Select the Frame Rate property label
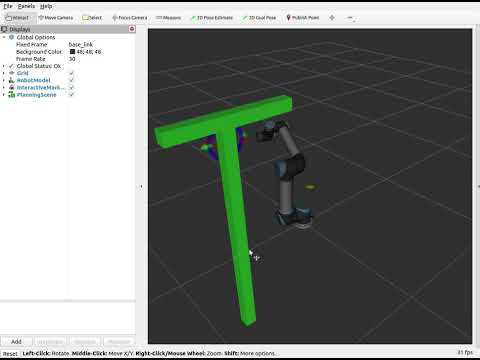The width and height of the screenshot is (480, 360). click(31, 59)
